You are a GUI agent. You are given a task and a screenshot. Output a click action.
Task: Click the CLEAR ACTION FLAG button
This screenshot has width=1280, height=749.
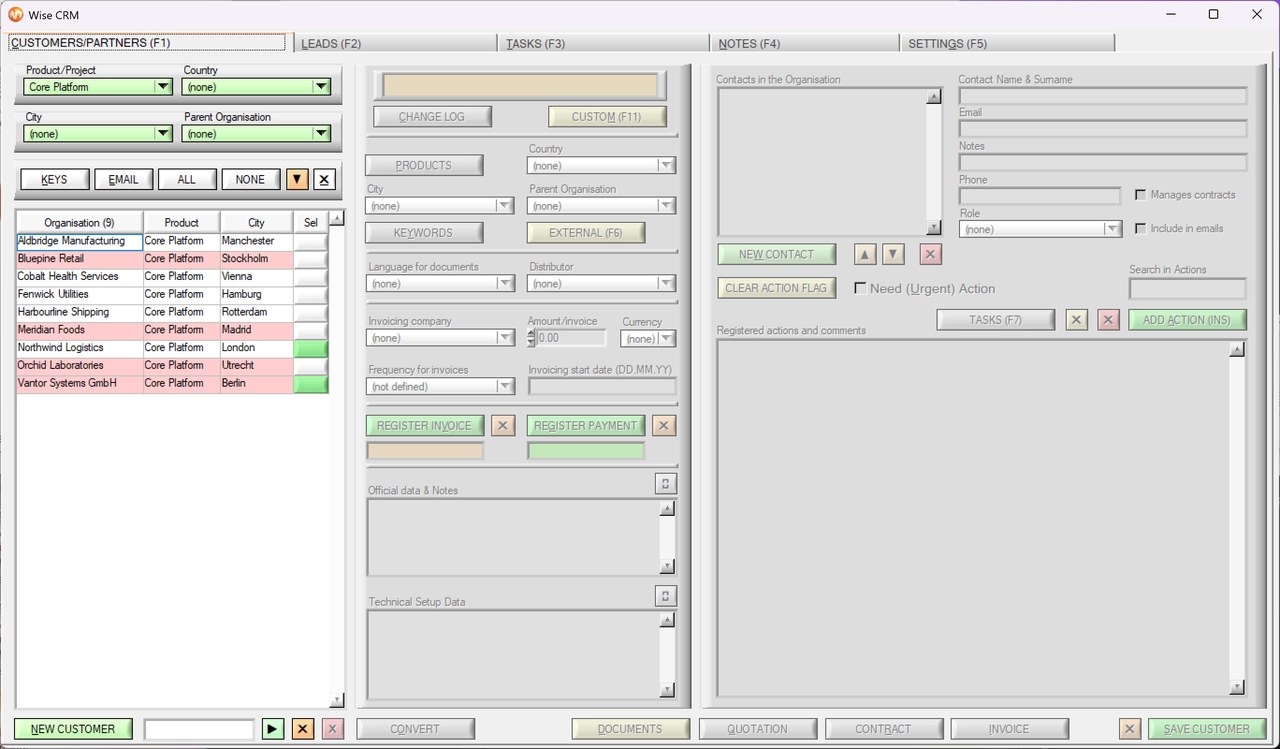pos(777,288)
